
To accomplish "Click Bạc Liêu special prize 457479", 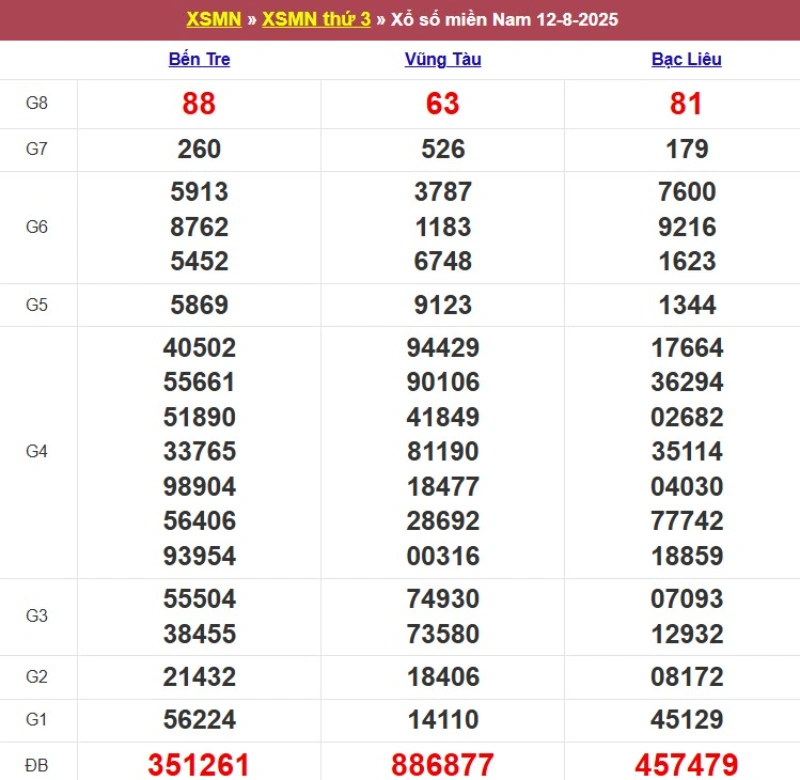I will pyautogui.click(x=687, y=765).
